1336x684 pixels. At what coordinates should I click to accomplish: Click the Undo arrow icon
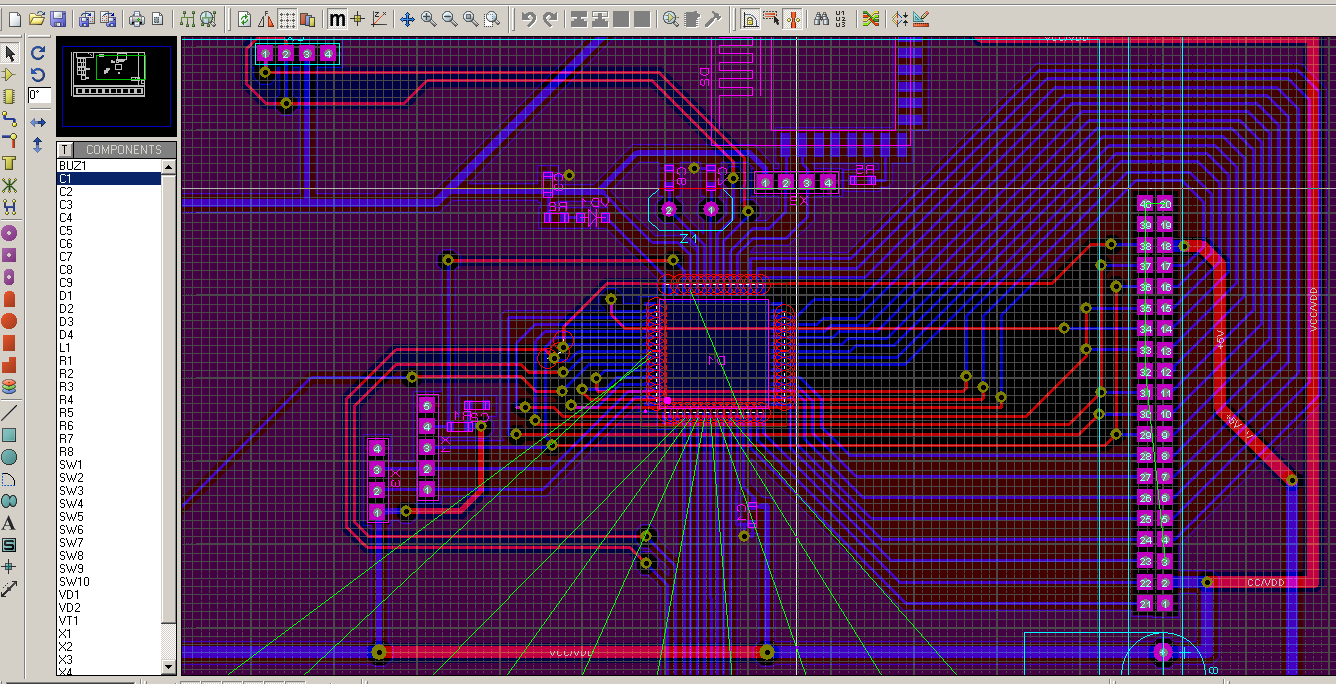(x=528, y=19)
